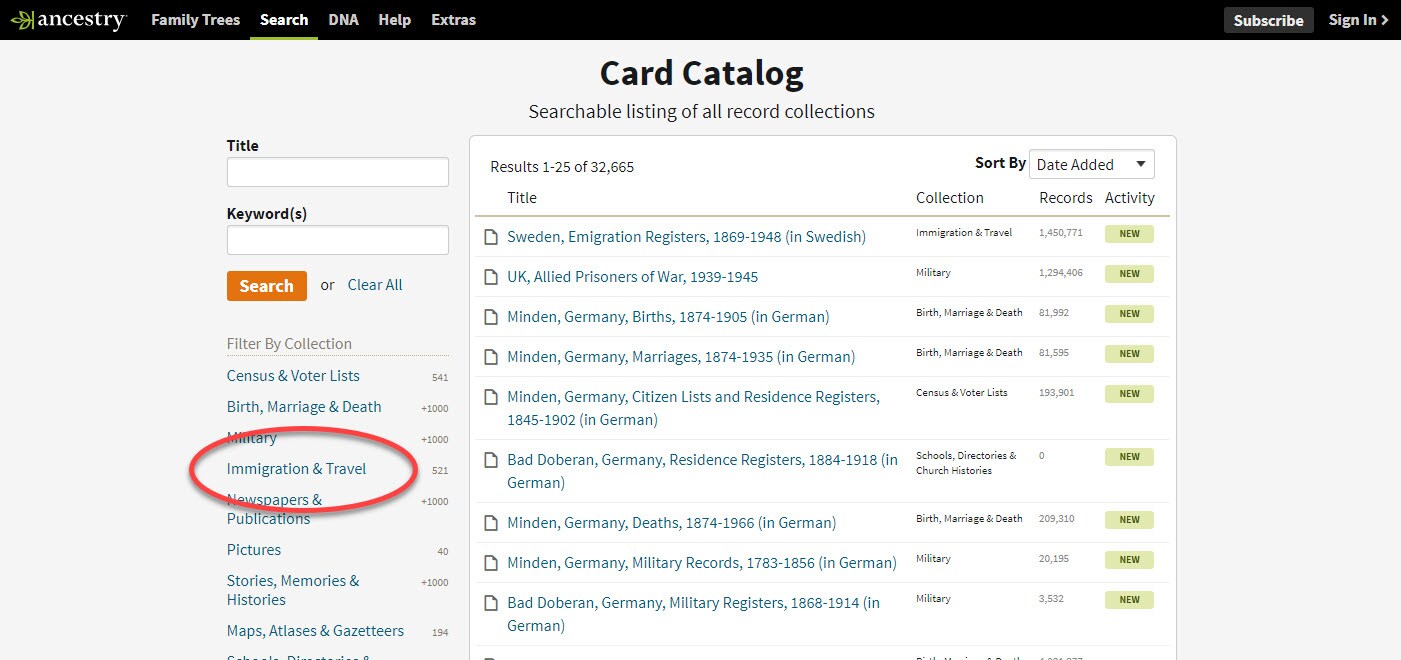Viewport: 1401px width, 660px height.
Task: Click the Clear All link
Action: point(374,284)
